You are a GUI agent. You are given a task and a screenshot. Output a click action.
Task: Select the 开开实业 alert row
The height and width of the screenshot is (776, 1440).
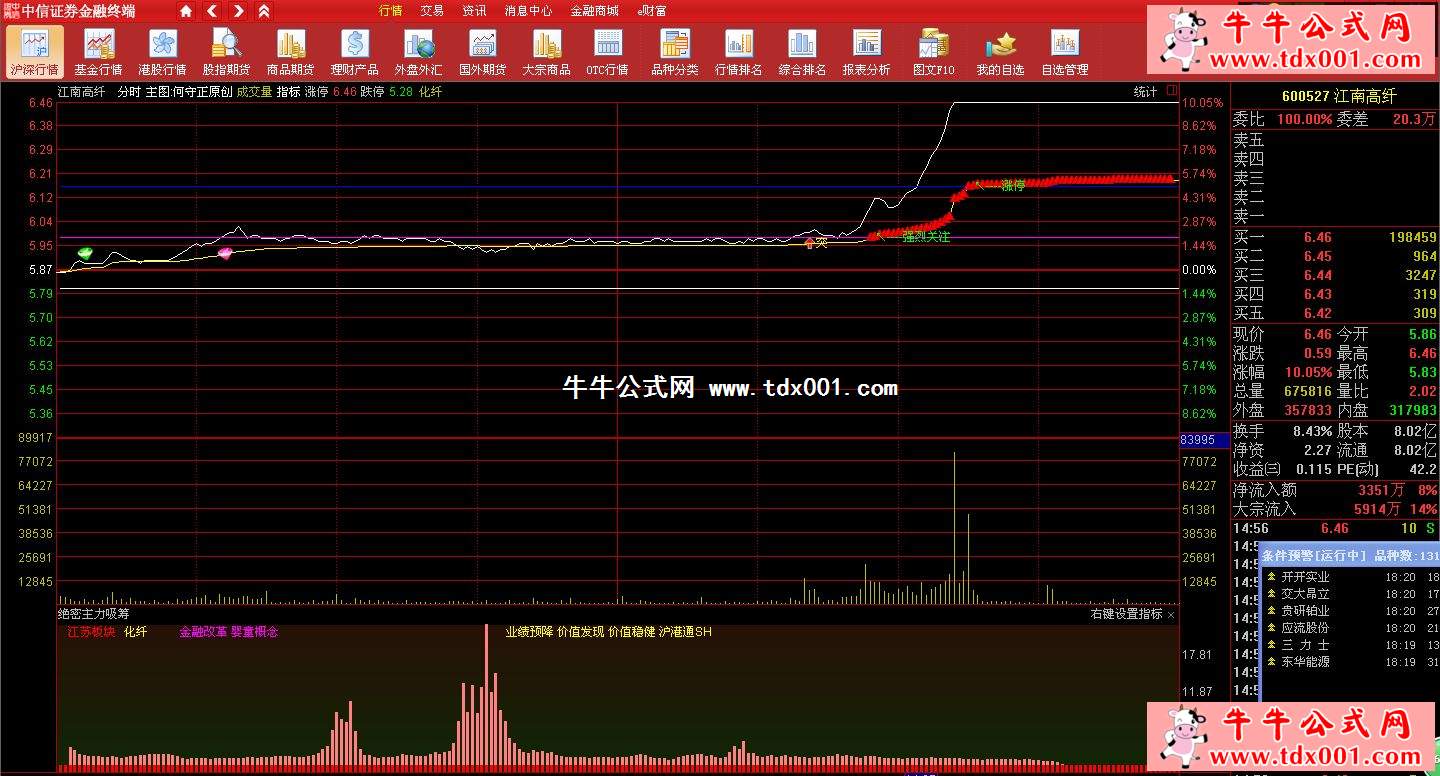(x=1350, y=577)
